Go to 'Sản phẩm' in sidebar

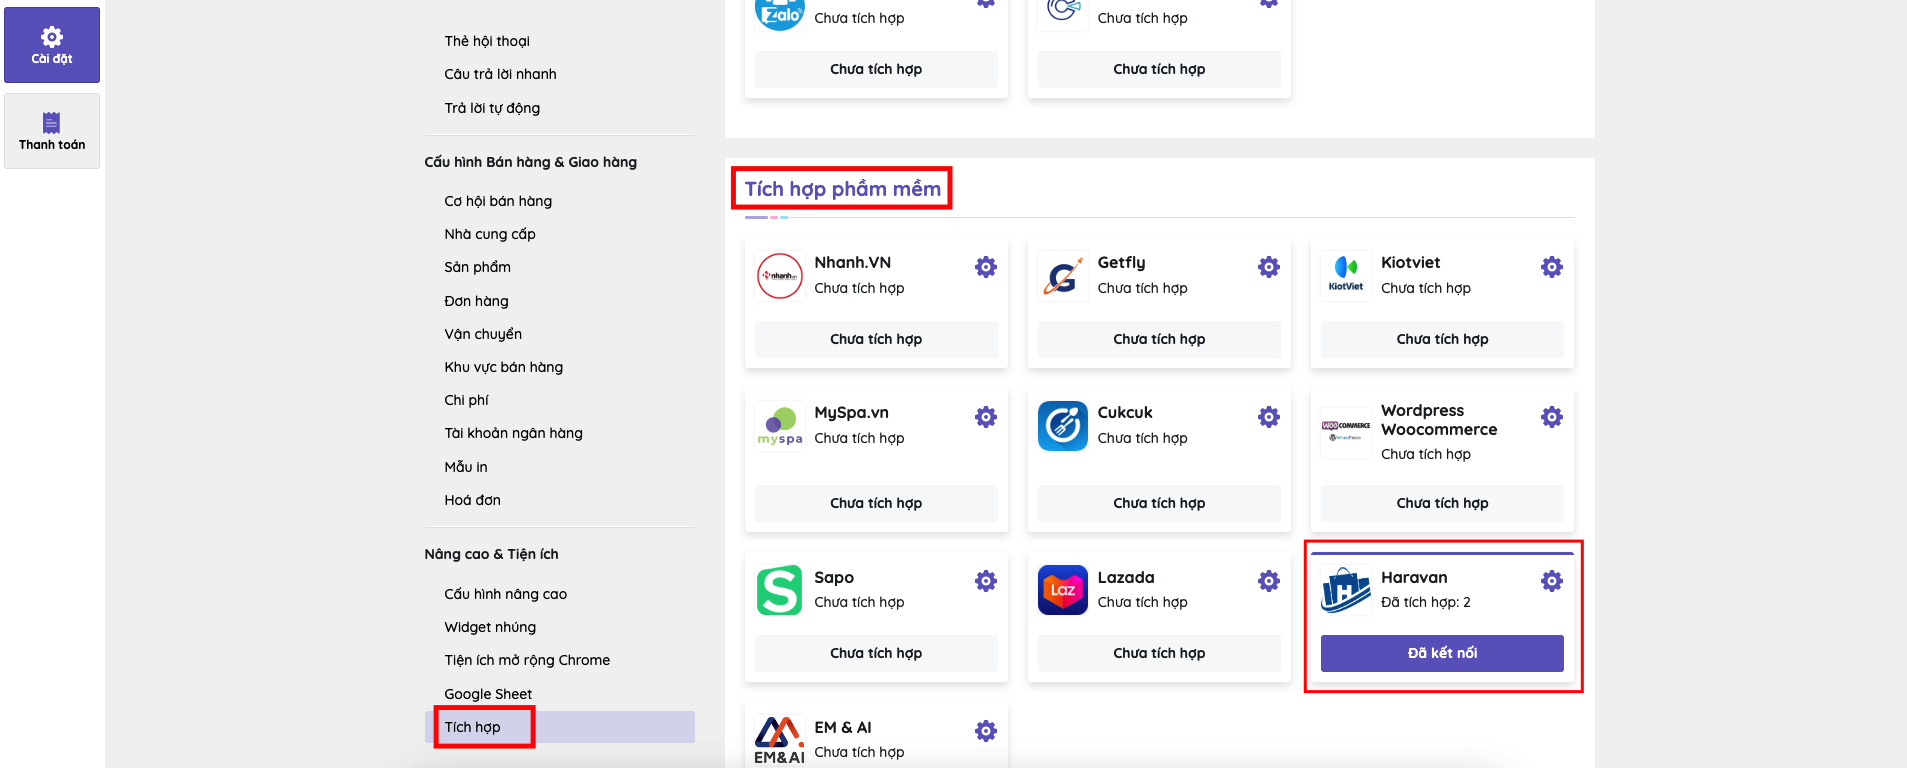pyautogui.click(x=477, y=267)
